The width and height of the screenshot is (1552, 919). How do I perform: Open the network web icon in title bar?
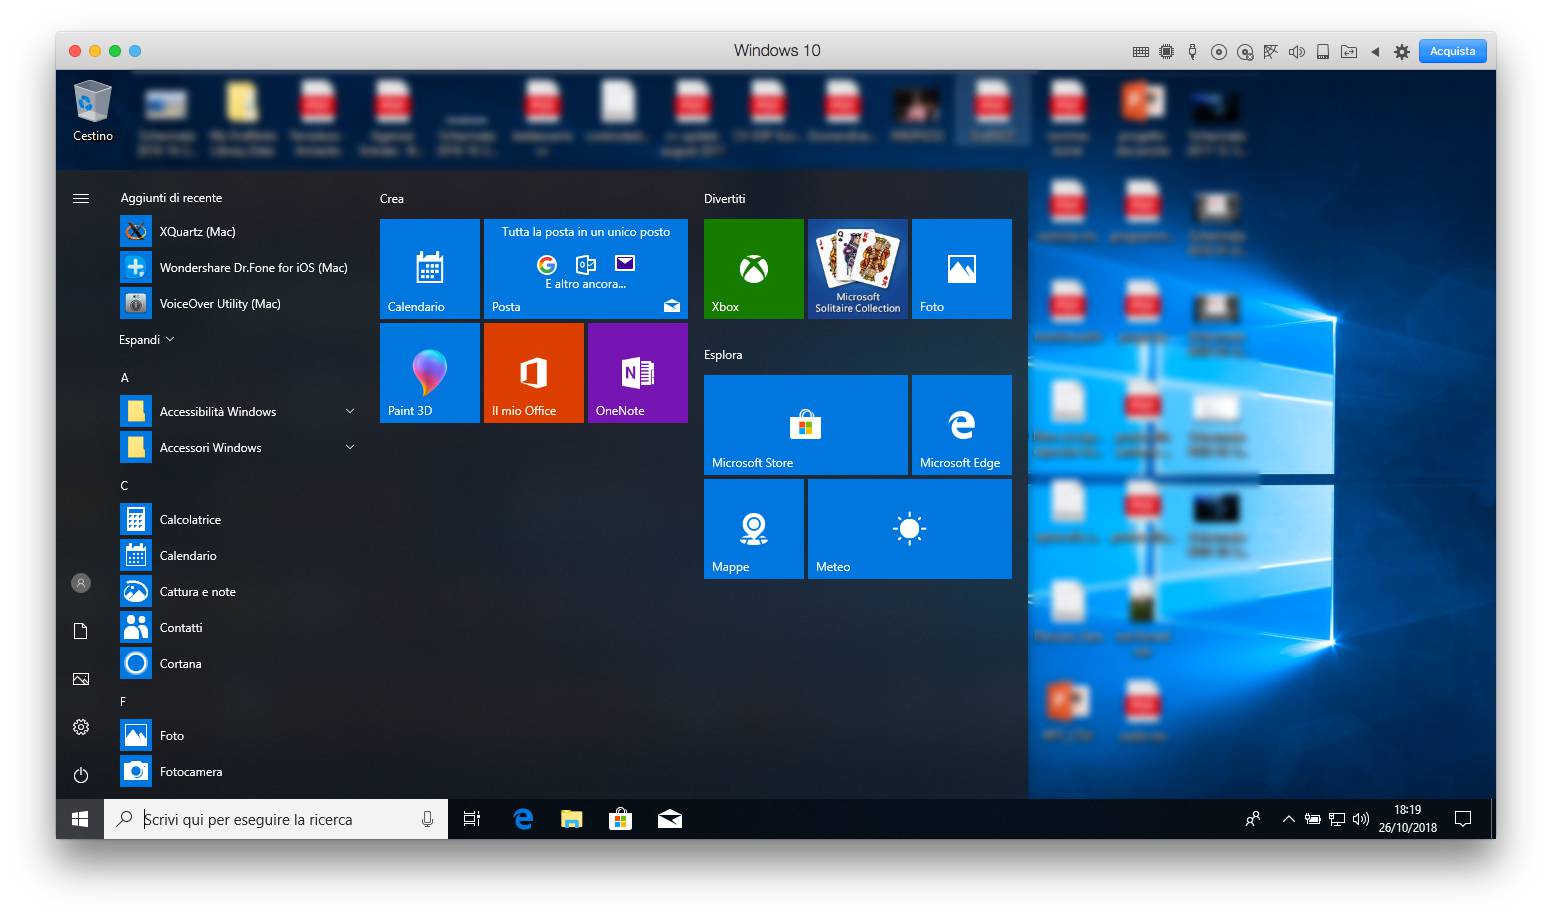(1271, 52)
